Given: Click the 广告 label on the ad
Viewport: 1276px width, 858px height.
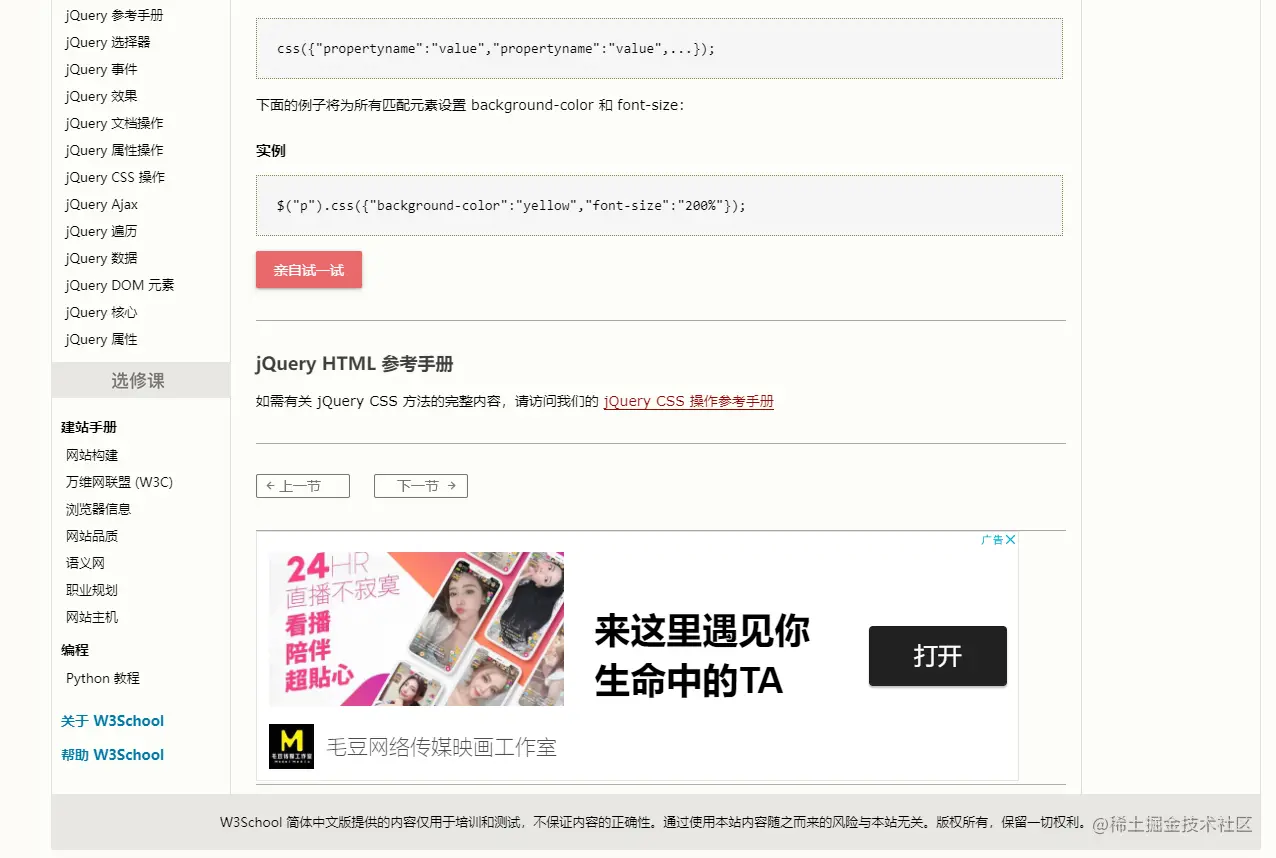Looking at the screenshot, I should point(992,540).
